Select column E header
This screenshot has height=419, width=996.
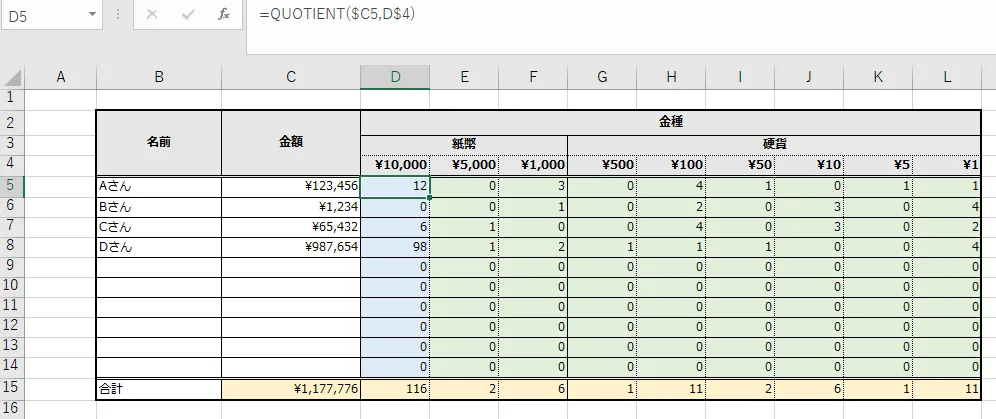pos(464,77)
